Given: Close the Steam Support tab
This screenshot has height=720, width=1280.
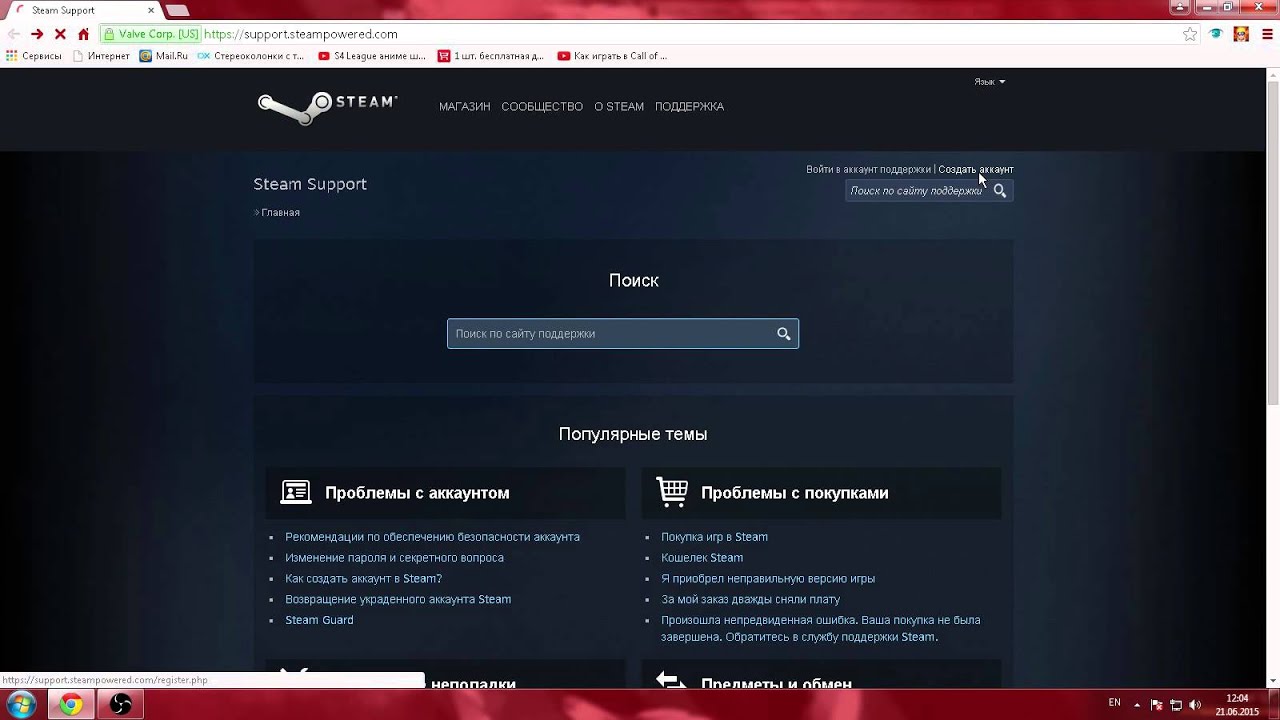Looking at the screenshot, I should tap(151, 10).
